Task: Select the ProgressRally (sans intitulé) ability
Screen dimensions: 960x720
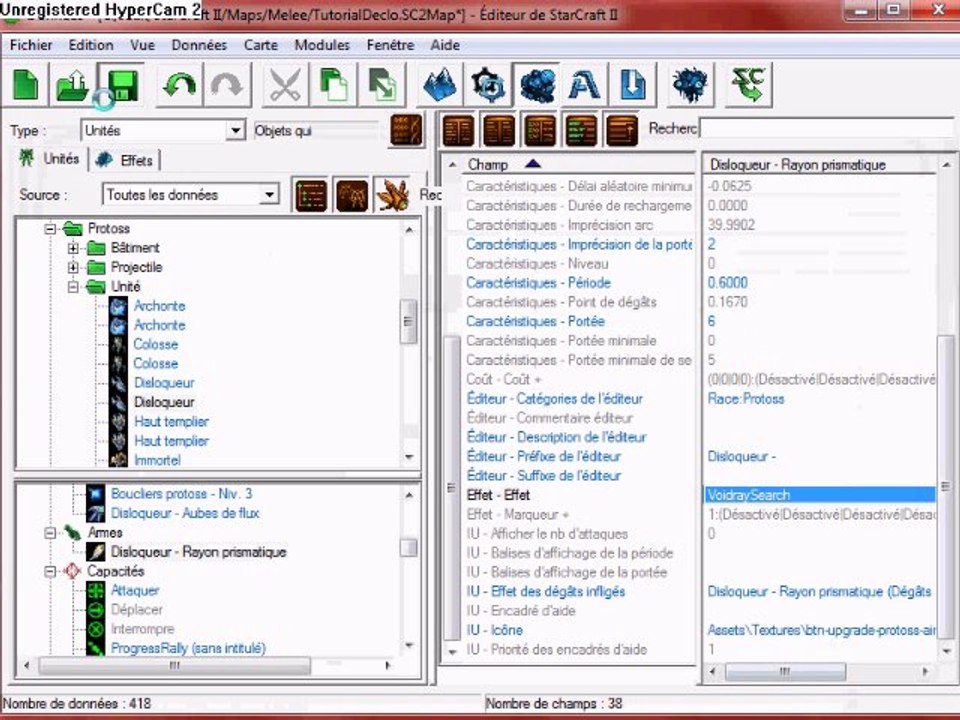Action: coord(188,648)
